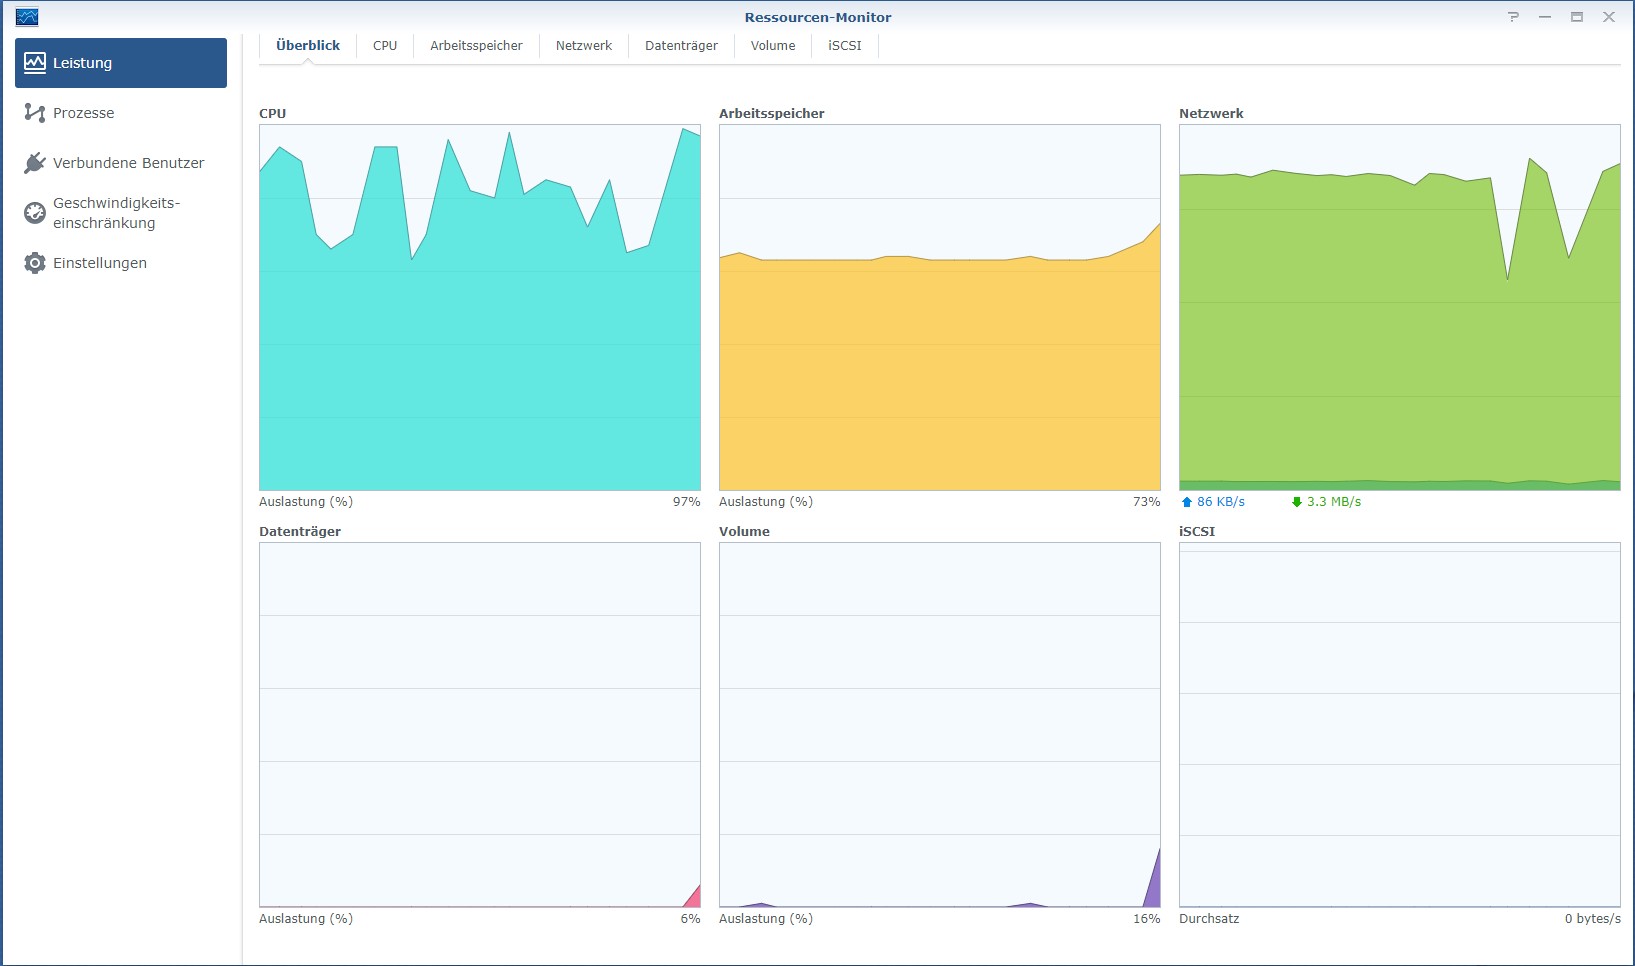This screenshot has width=1635, height=966.
Task: Open Verbundene Benutzer section
Action: click(121, 163)
